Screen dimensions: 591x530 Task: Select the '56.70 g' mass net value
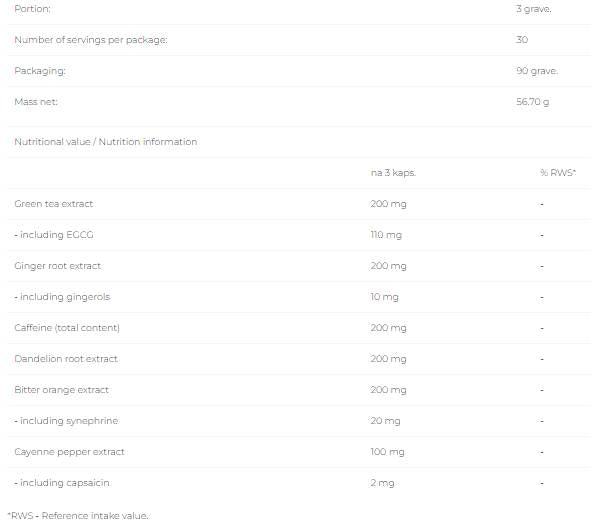[533, 102]
